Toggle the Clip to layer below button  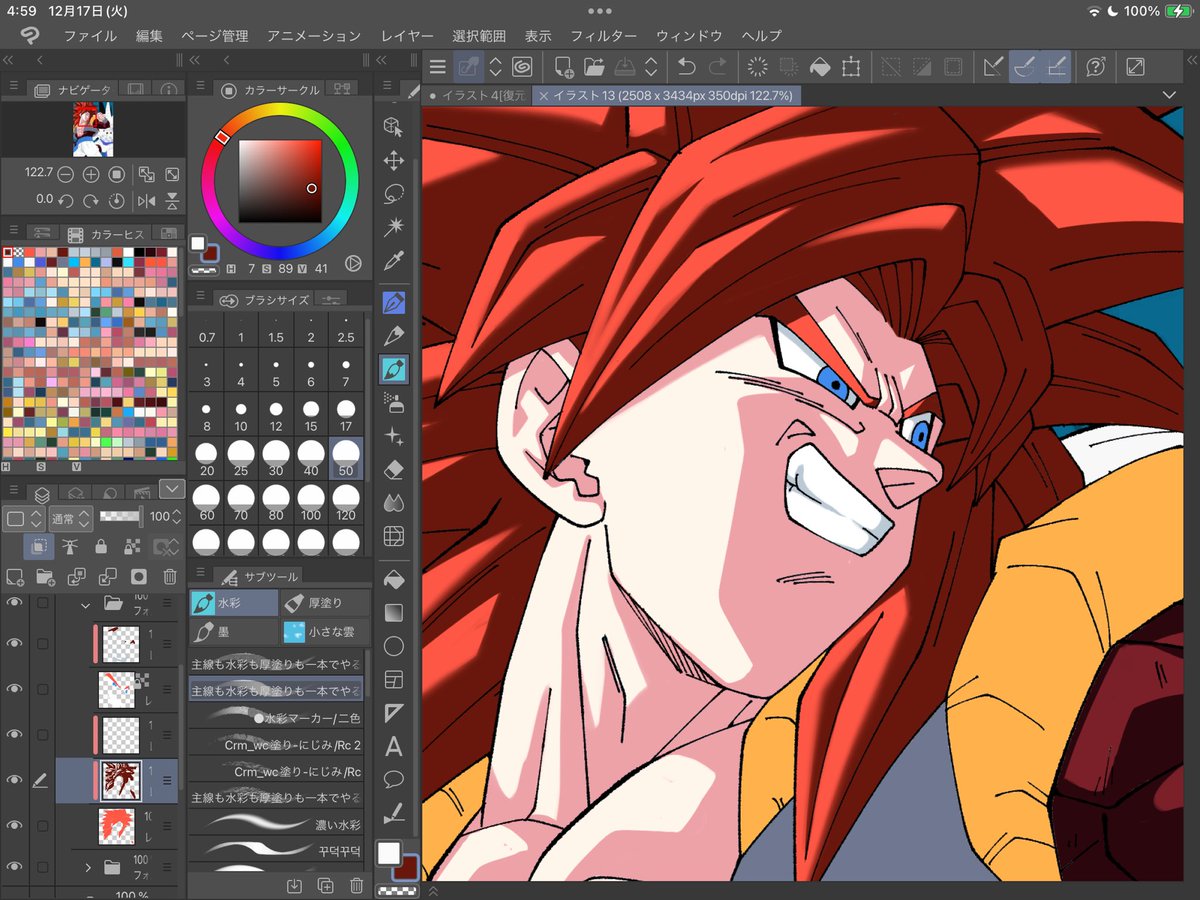coord(39,547)
